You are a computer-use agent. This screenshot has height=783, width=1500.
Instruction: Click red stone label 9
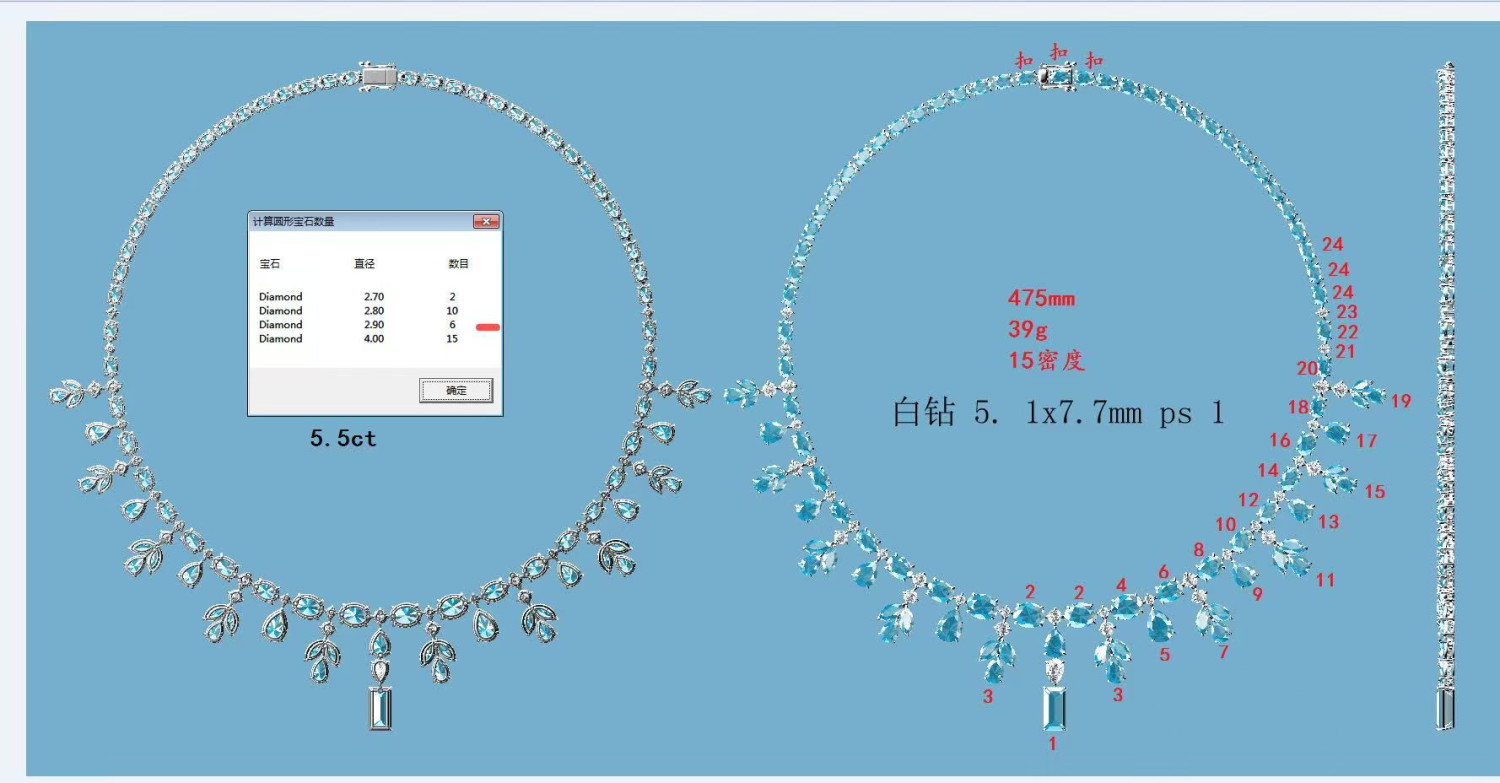tap(1257, 594)
